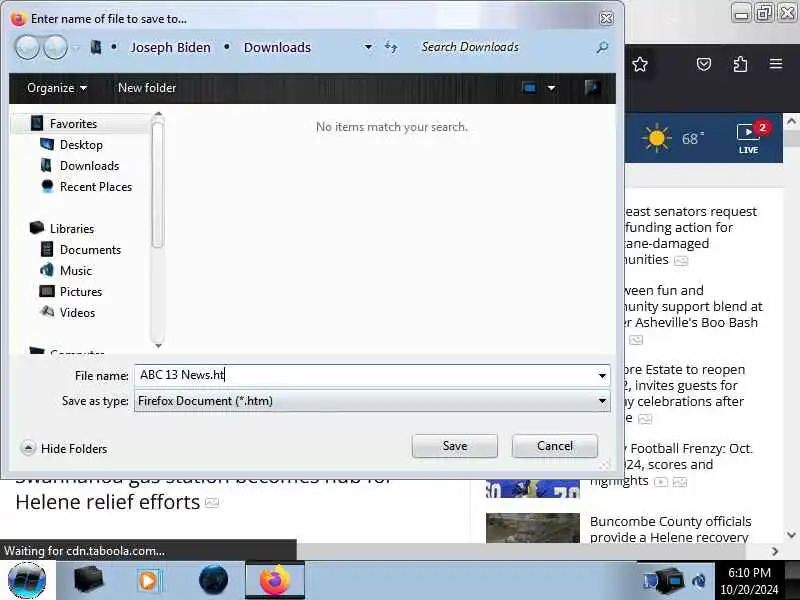Screen dimensions: 800x600
Task: Open media player taskbar icon
Action: (x=148, y=581)
